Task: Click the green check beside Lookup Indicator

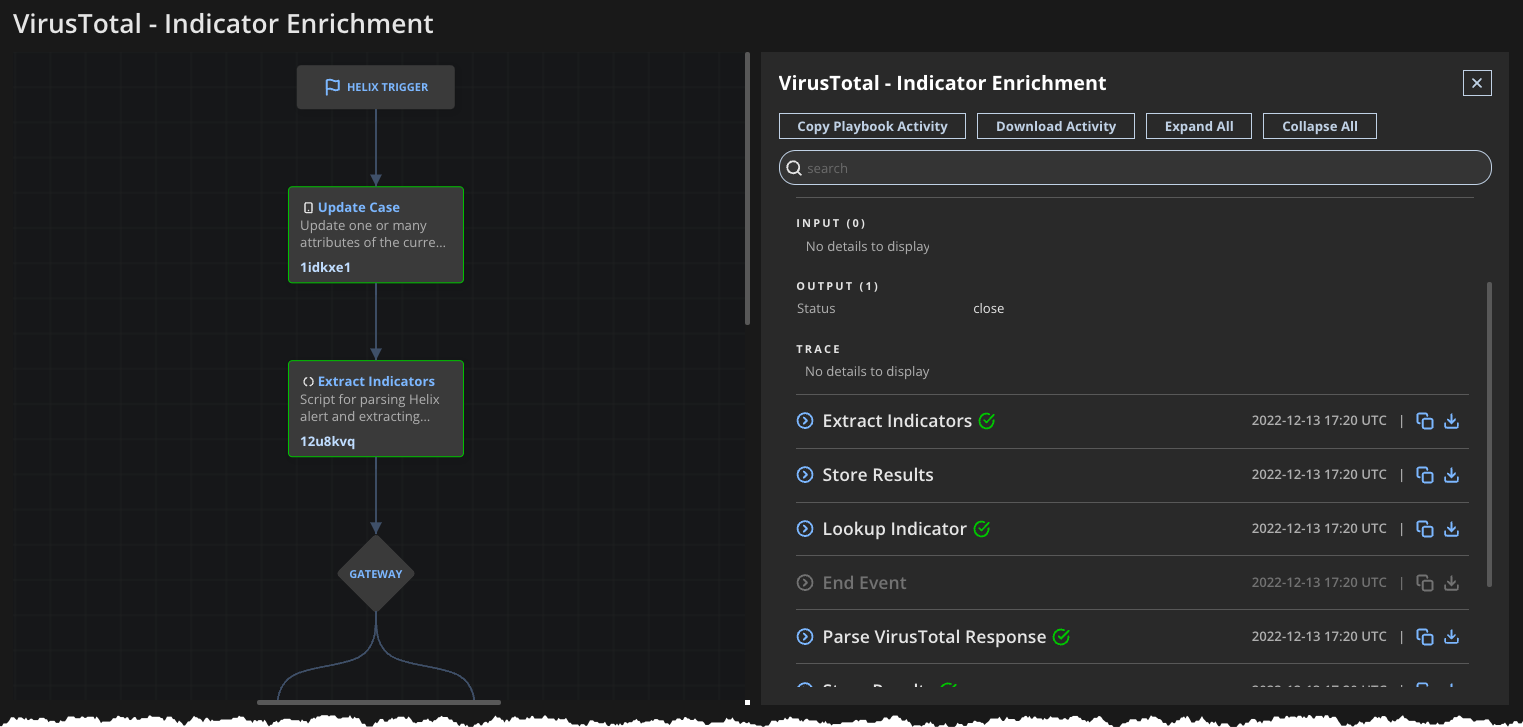Action: click(982, 529)
